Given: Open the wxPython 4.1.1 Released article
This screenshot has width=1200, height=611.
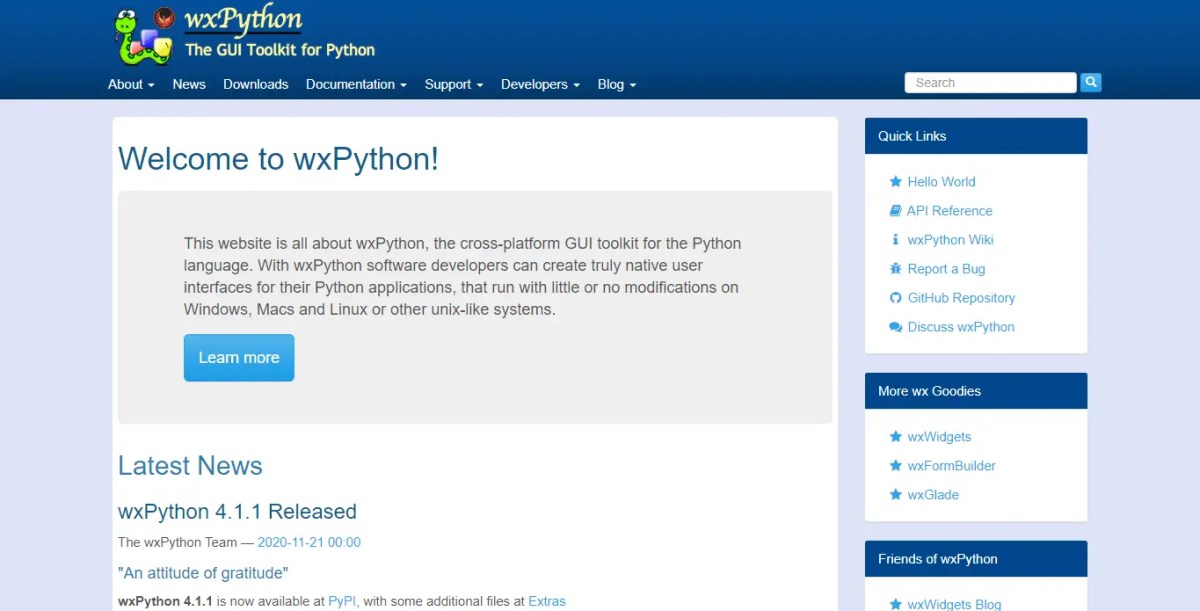Looking at the screenshot, I should tap(237, 511).
